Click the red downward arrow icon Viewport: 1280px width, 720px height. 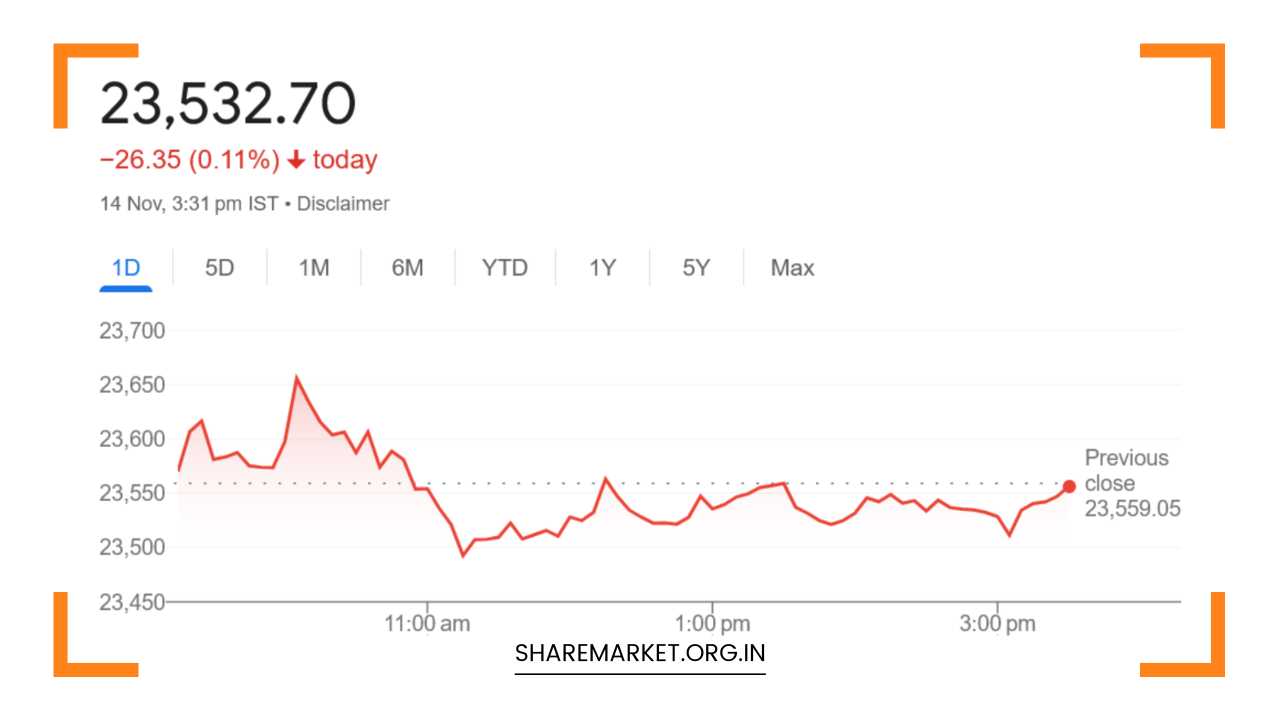(x=295, y=160)
